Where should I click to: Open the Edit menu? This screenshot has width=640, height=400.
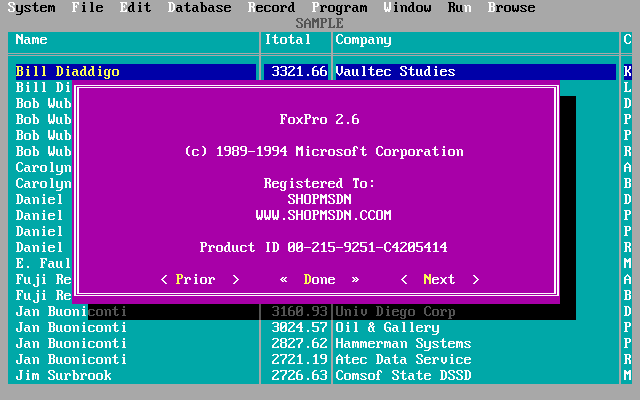click(x=136, y=8)
